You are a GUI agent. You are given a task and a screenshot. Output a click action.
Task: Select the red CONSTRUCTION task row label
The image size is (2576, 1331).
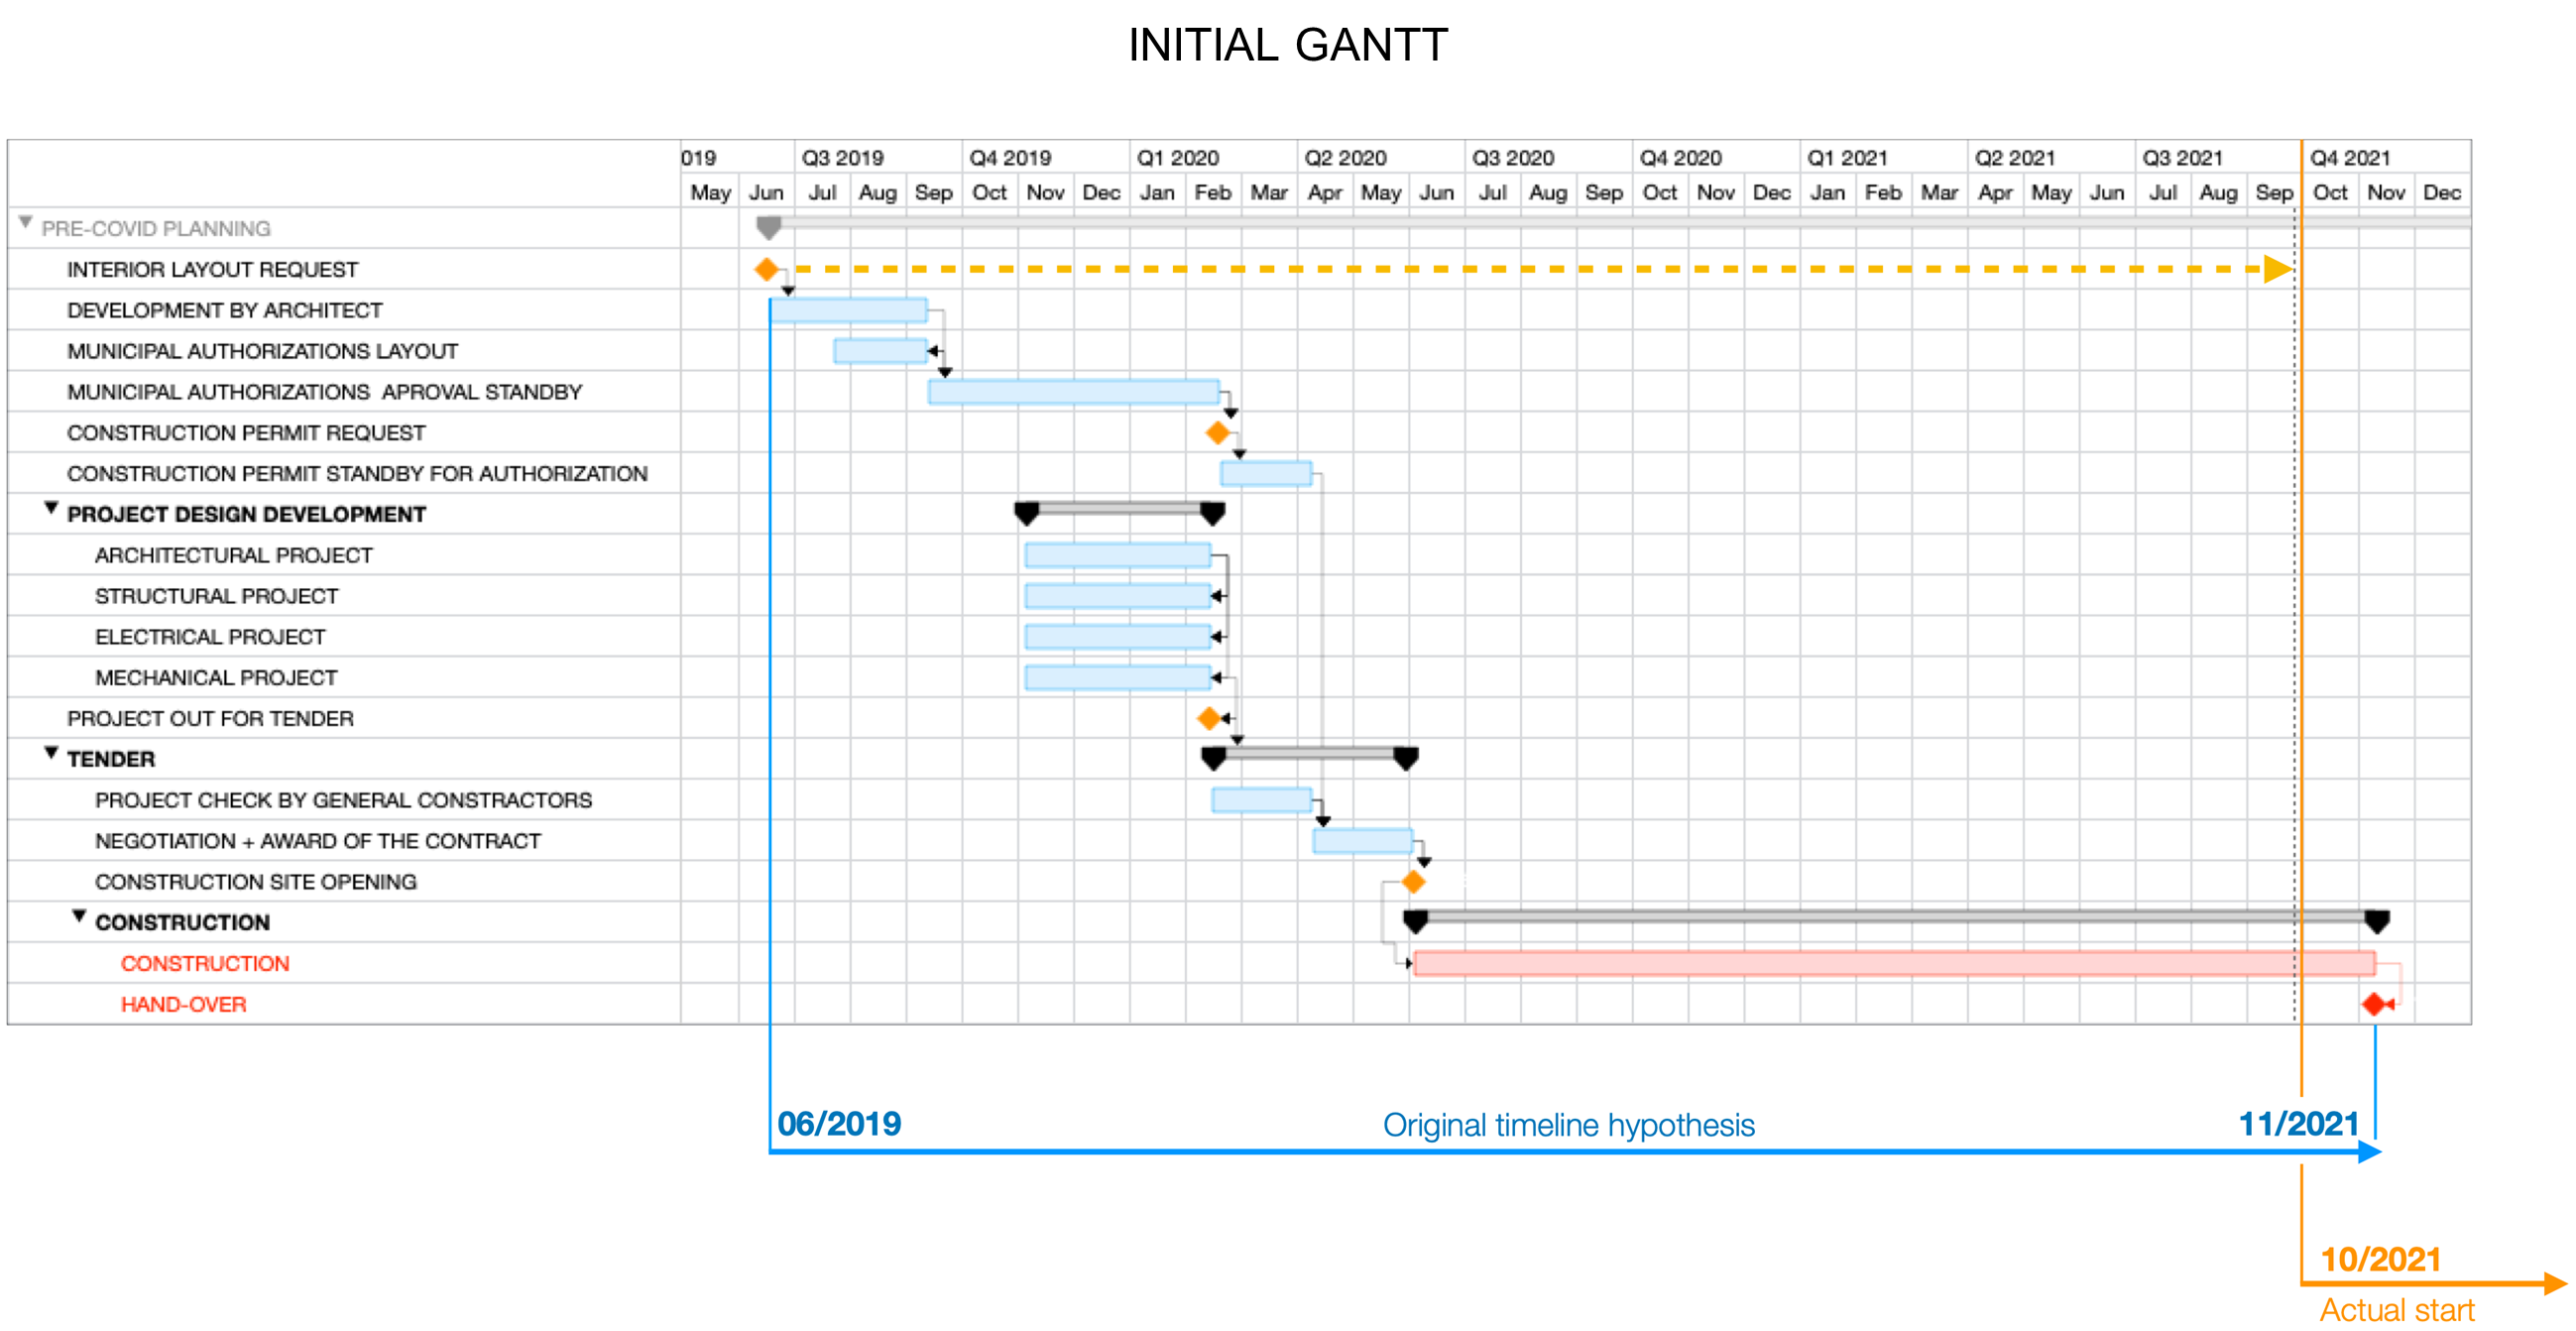click(x=205, y=963)
